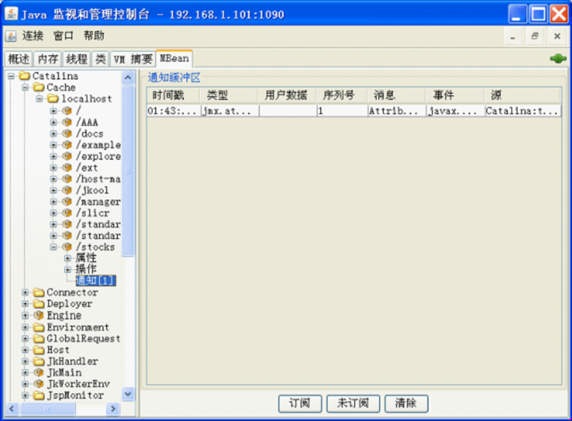Click the MBean icon beside /jkool
Viewport: 572px width, 421px height.
coord(67,190)
